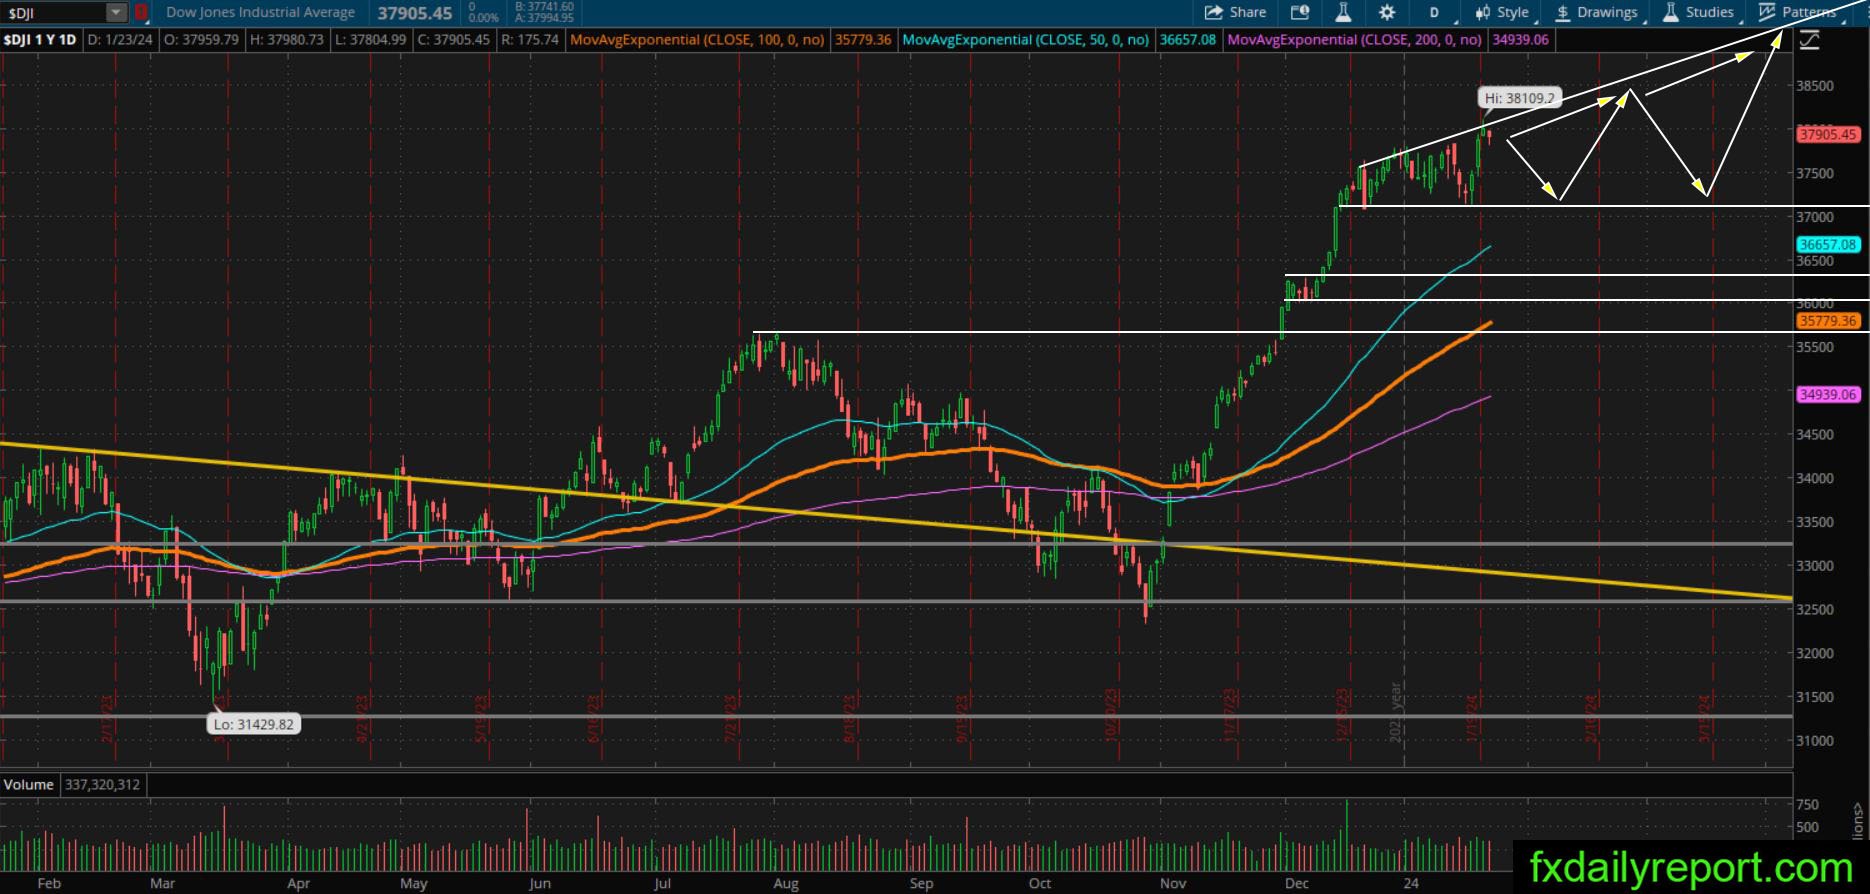This screenshot has width=1870, height=894.
Task: Click the Jun label on the time axis
Action: click(540, 883)
